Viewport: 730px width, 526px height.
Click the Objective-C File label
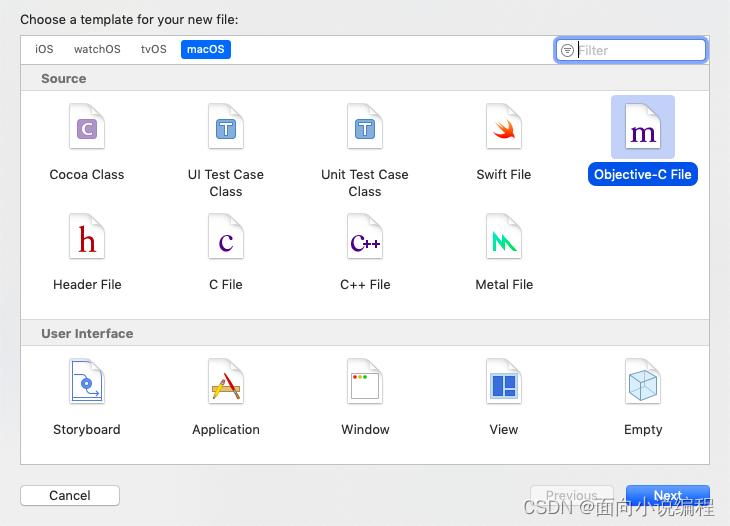pyautogui.click(x=643, y=174)
